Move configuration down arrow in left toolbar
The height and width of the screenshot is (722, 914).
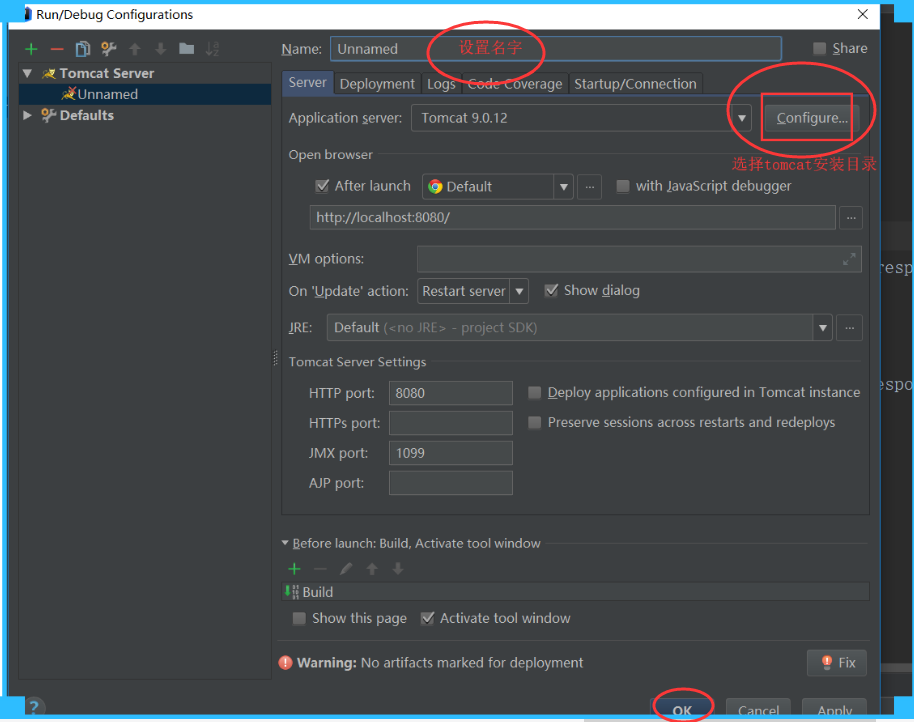pyautogui.click(x=160, y=49)
